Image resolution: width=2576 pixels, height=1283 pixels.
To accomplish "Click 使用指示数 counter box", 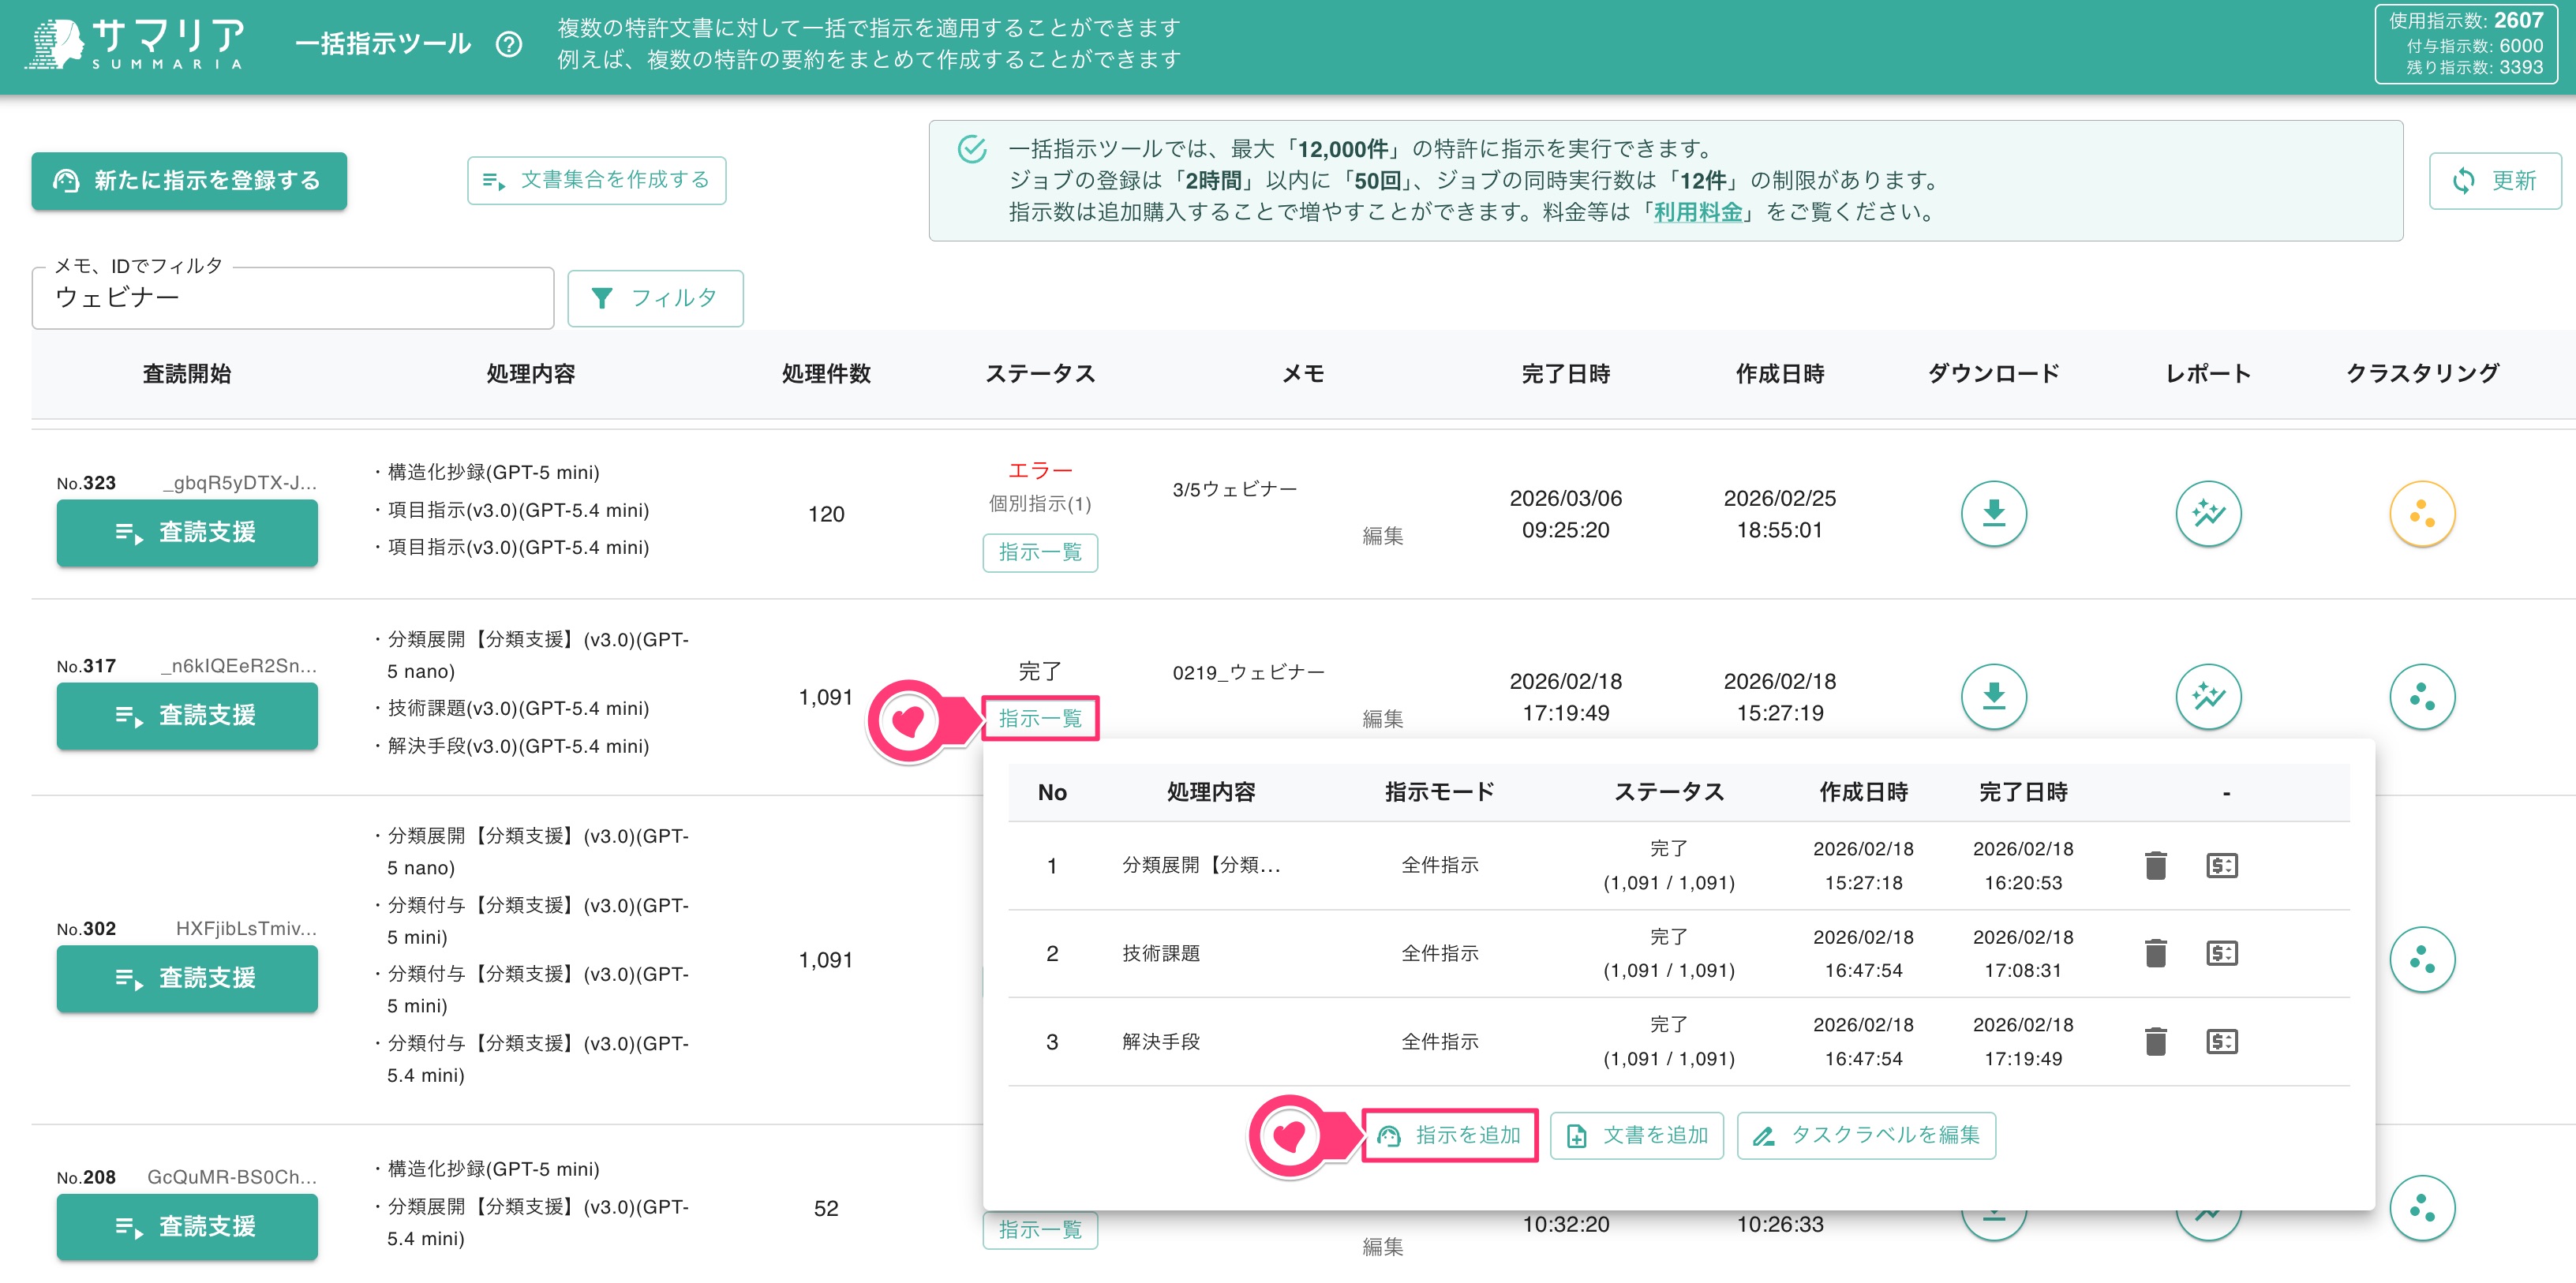I will (x=2466, y=44).
